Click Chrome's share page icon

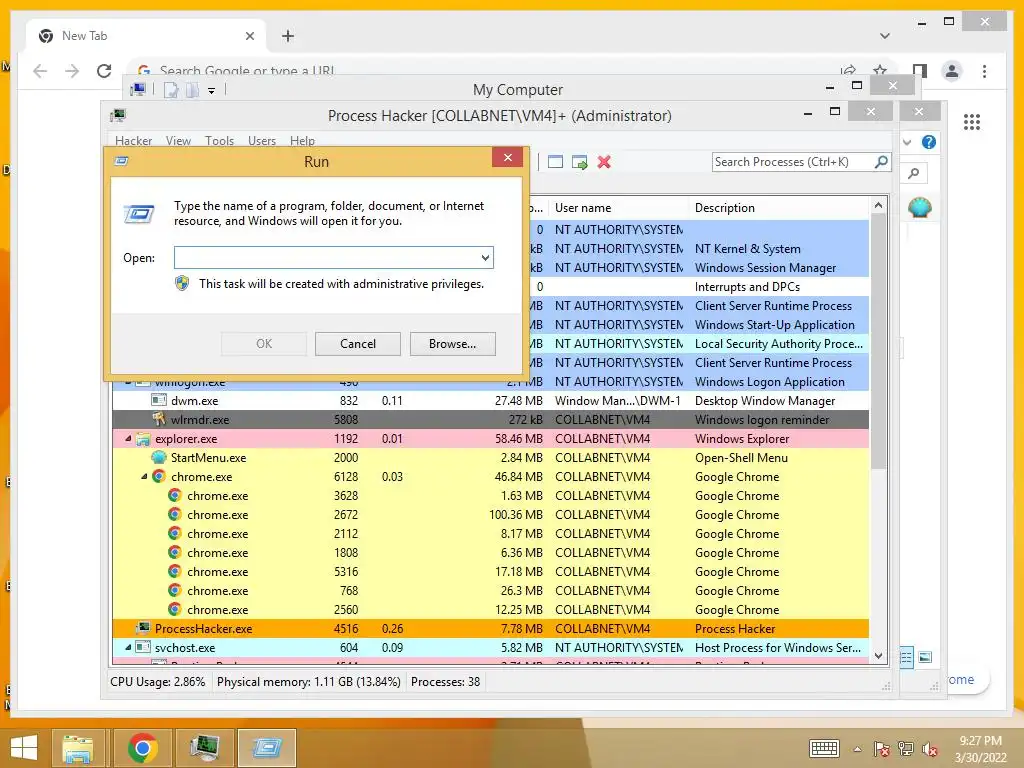[x=848, y=70]
